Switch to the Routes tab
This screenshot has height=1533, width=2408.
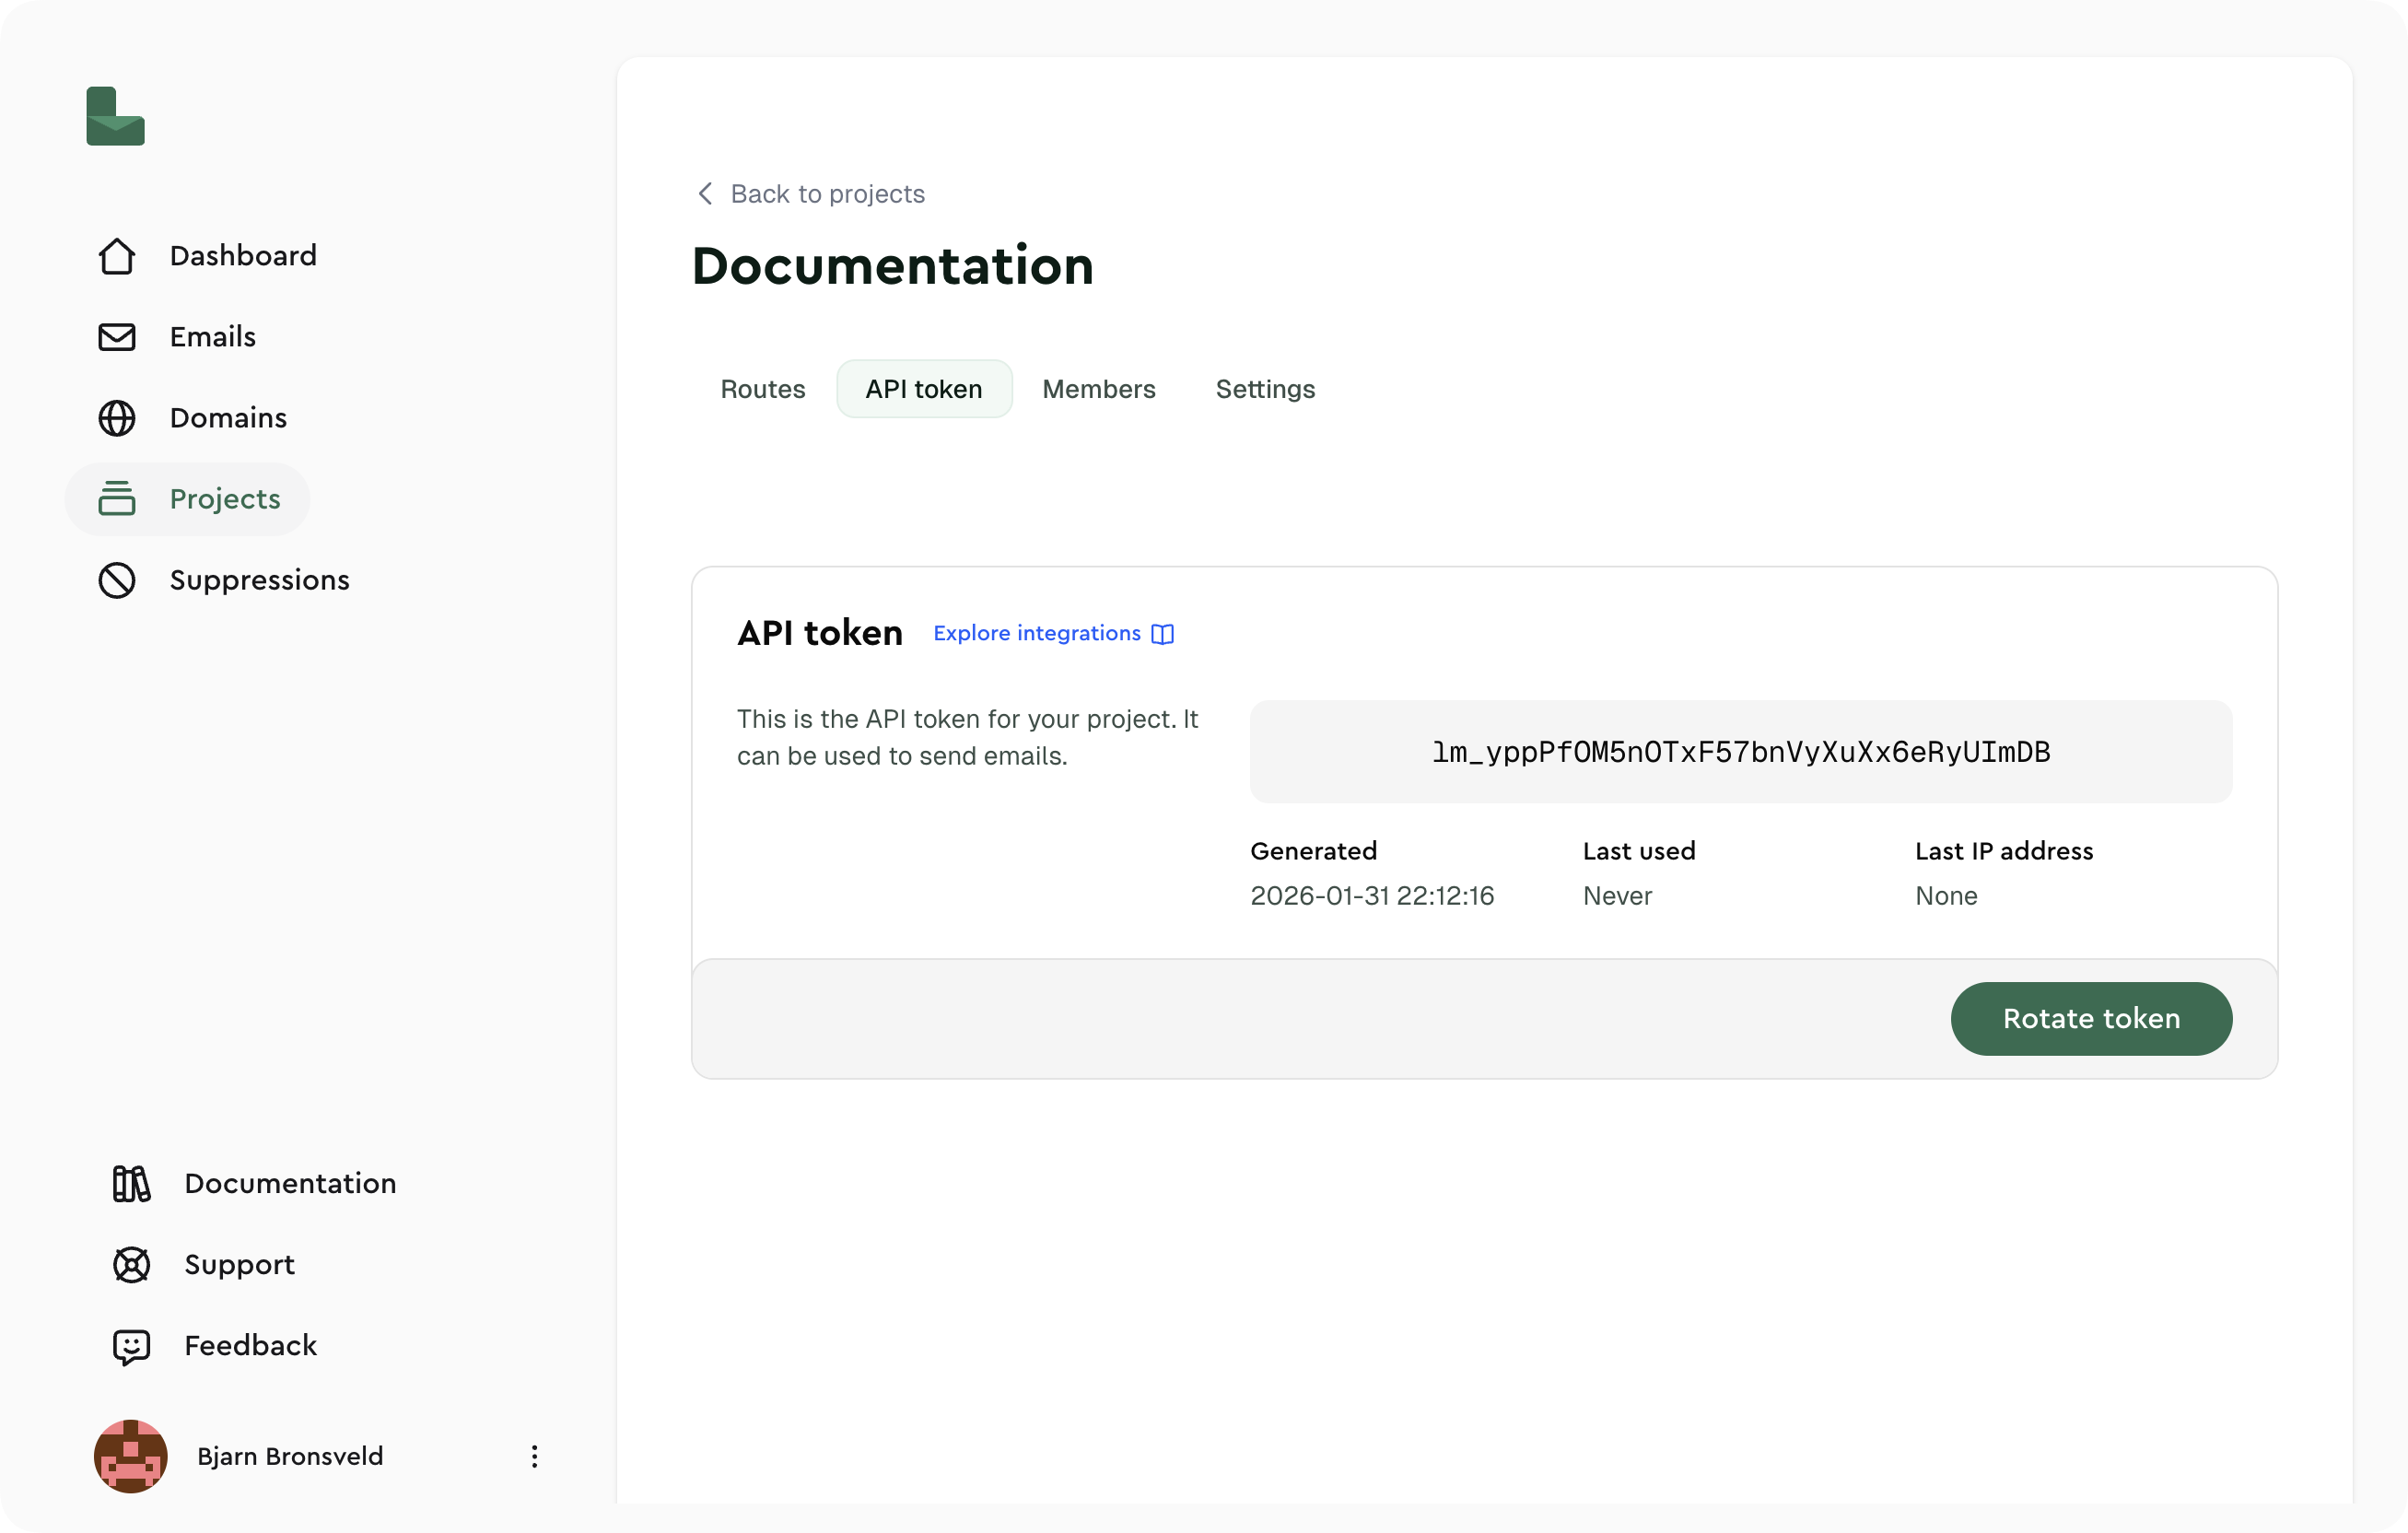(762, 389)
